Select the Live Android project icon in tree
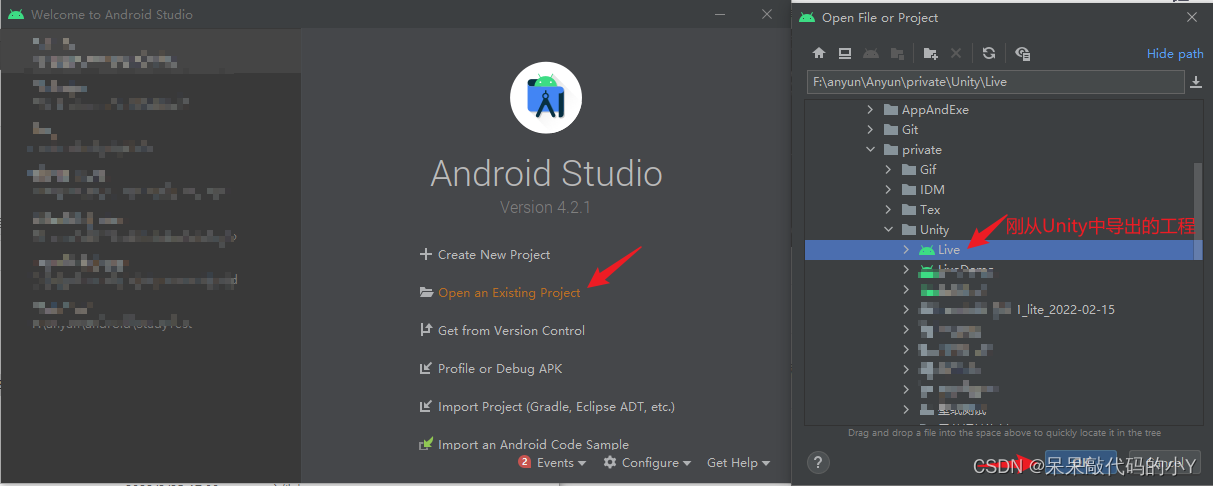 click(x=927, y=250)
